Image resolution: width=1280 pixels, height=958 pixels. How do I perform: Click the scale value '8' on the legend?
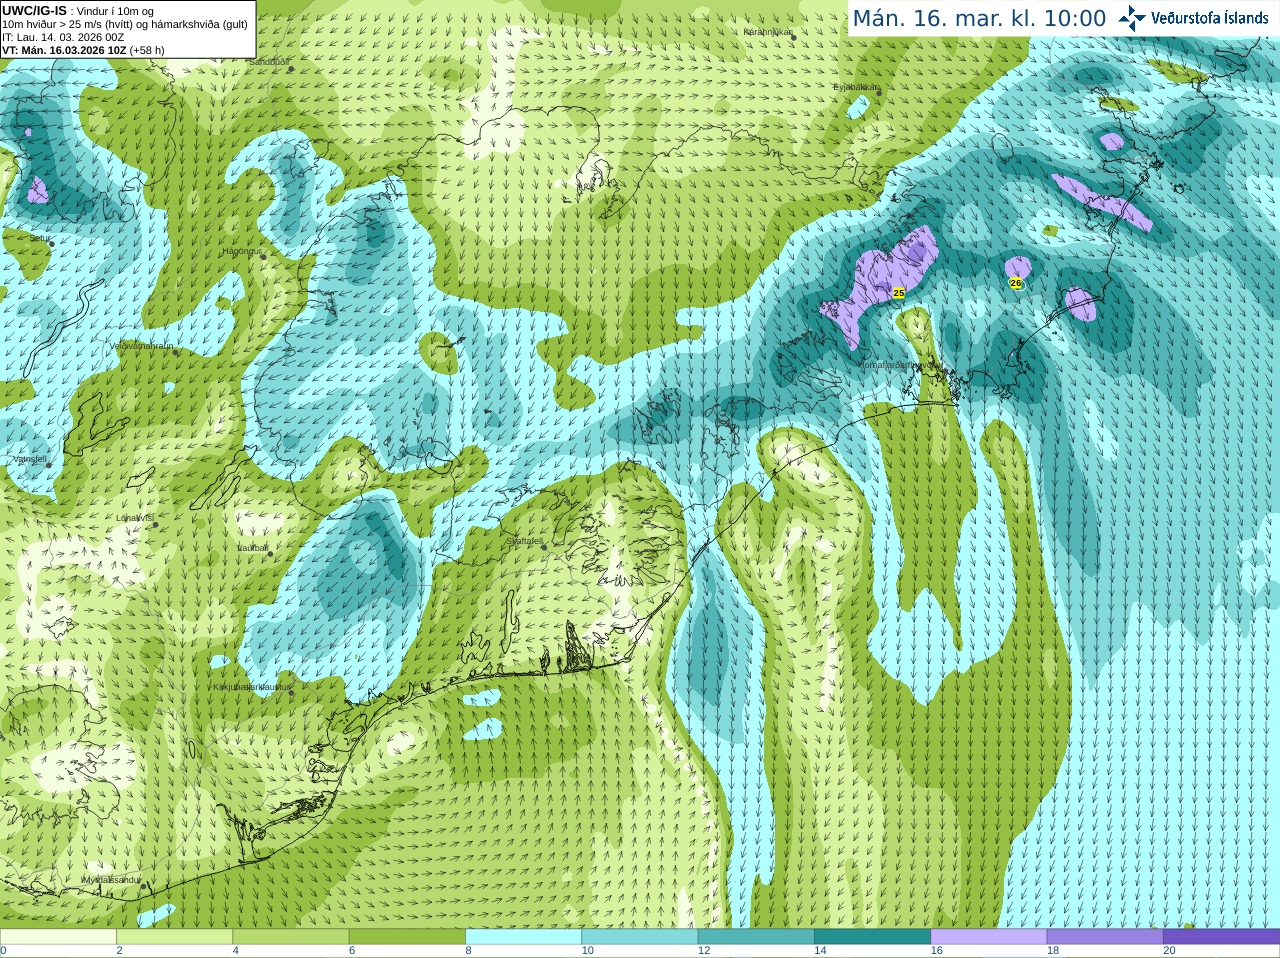point(468,951)
